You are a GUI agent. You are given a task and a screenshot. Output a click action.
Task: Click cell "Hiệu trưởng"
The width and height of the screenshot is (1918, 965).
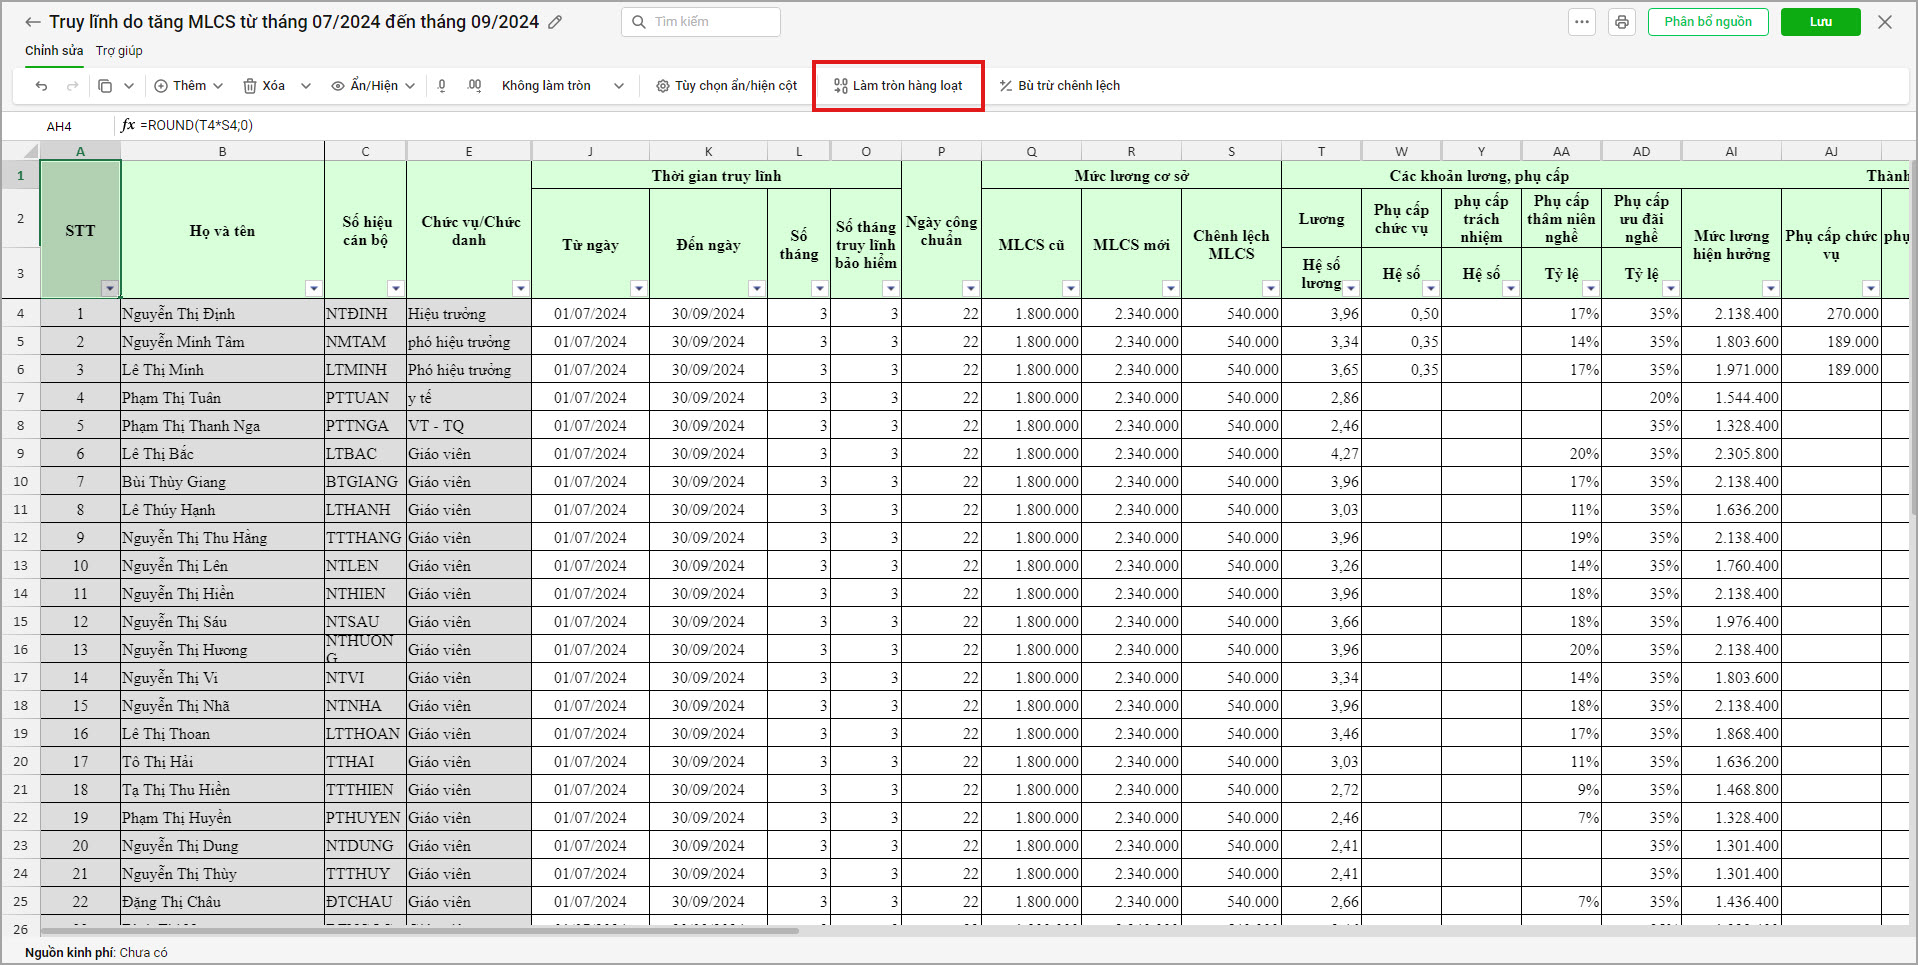tap(468, 313)
